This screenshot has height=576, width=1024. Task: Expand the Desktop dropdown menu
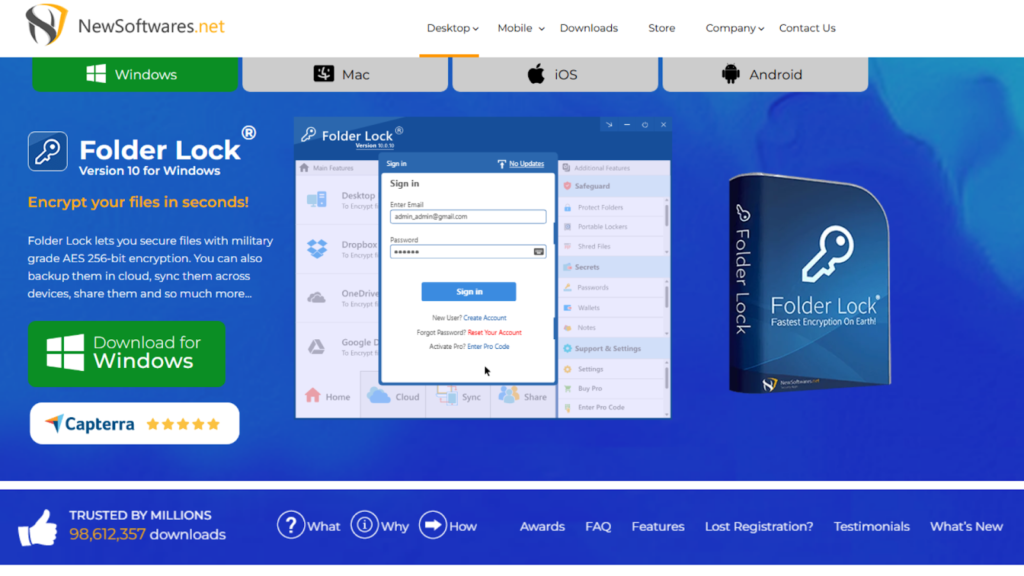(x=452, y=28)
